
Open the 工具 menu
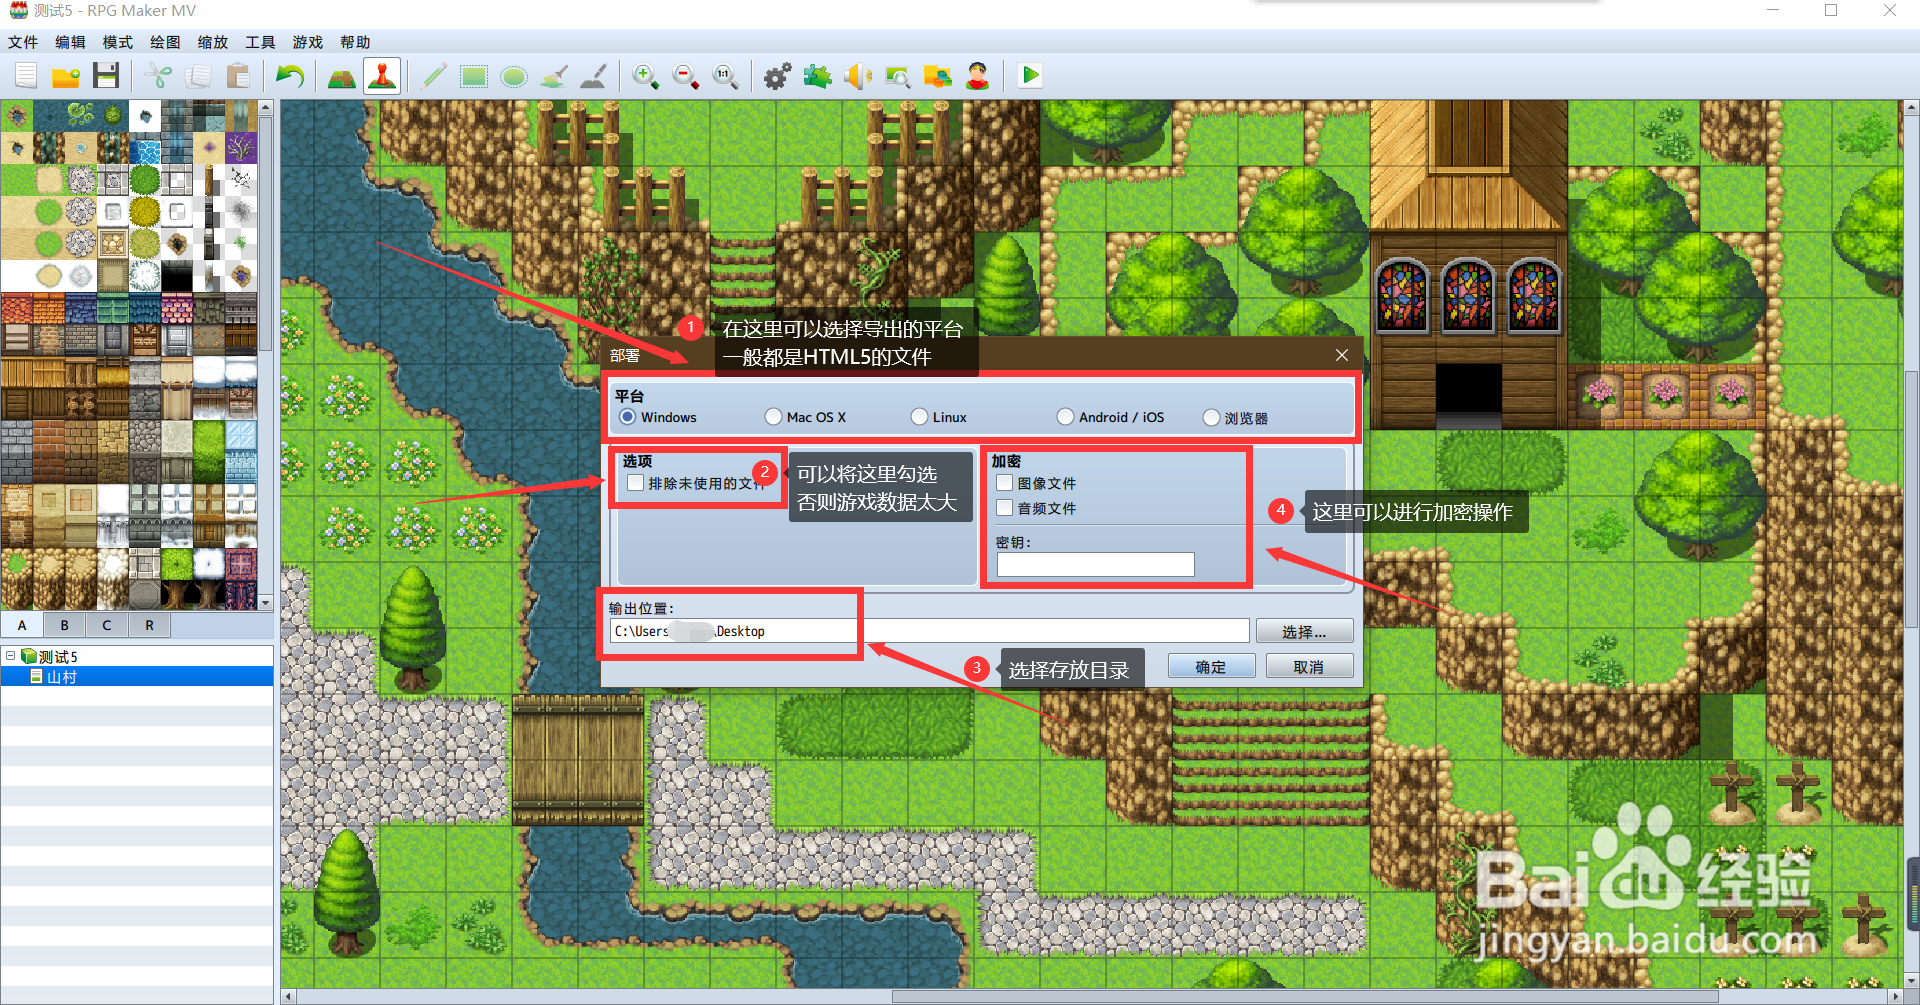260,42
